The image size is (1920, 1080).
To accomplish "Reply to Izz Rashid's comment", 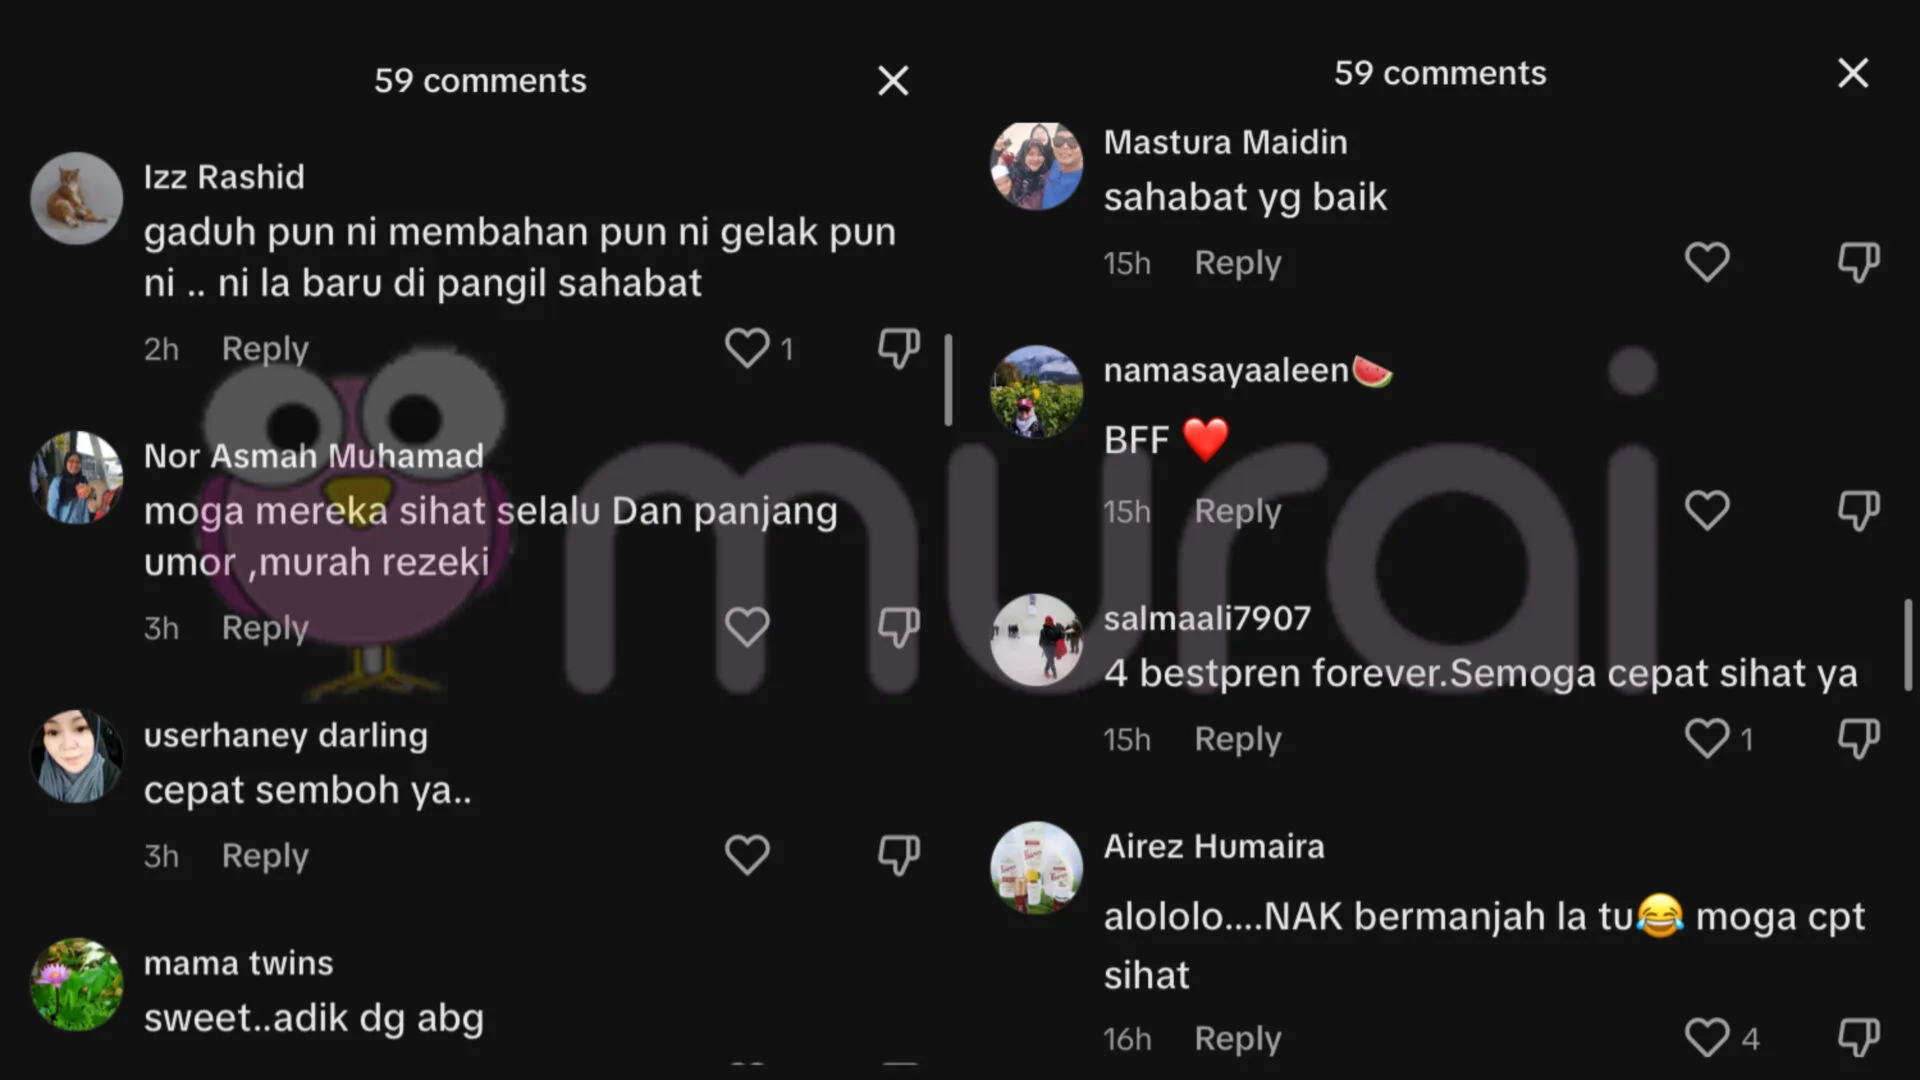I will point(265,349).
